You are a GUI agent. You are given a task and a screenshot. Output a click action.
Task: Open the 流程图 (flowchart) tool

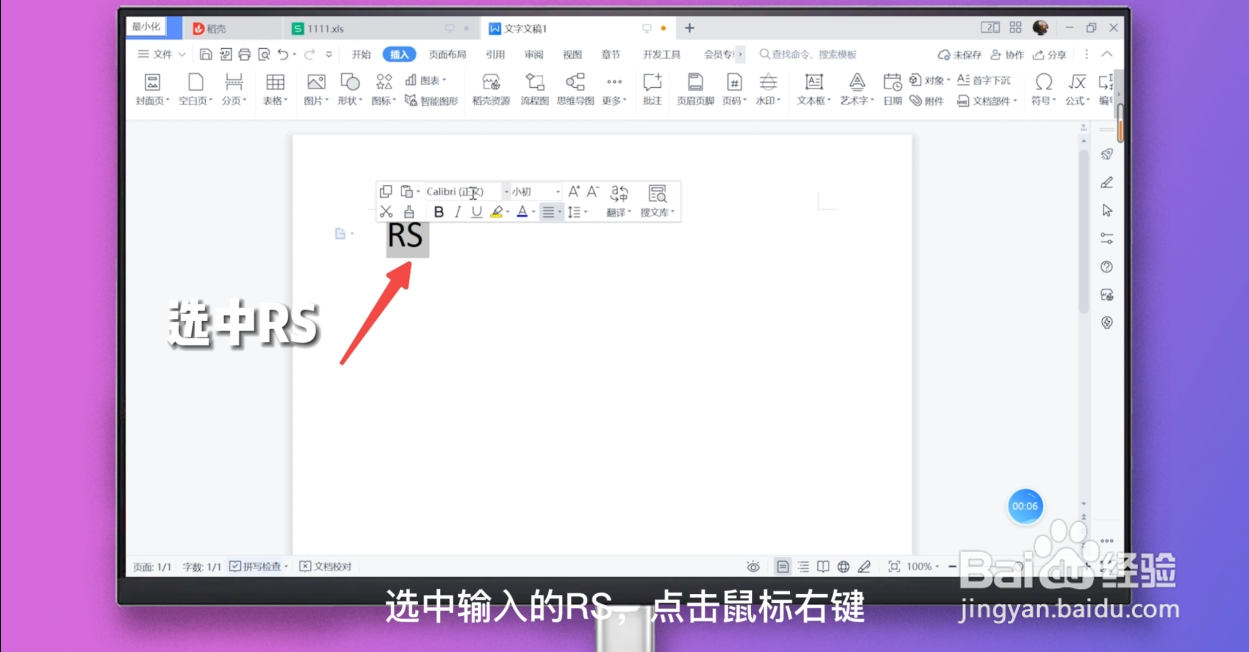pyautogui.click(x=534, y=88)
